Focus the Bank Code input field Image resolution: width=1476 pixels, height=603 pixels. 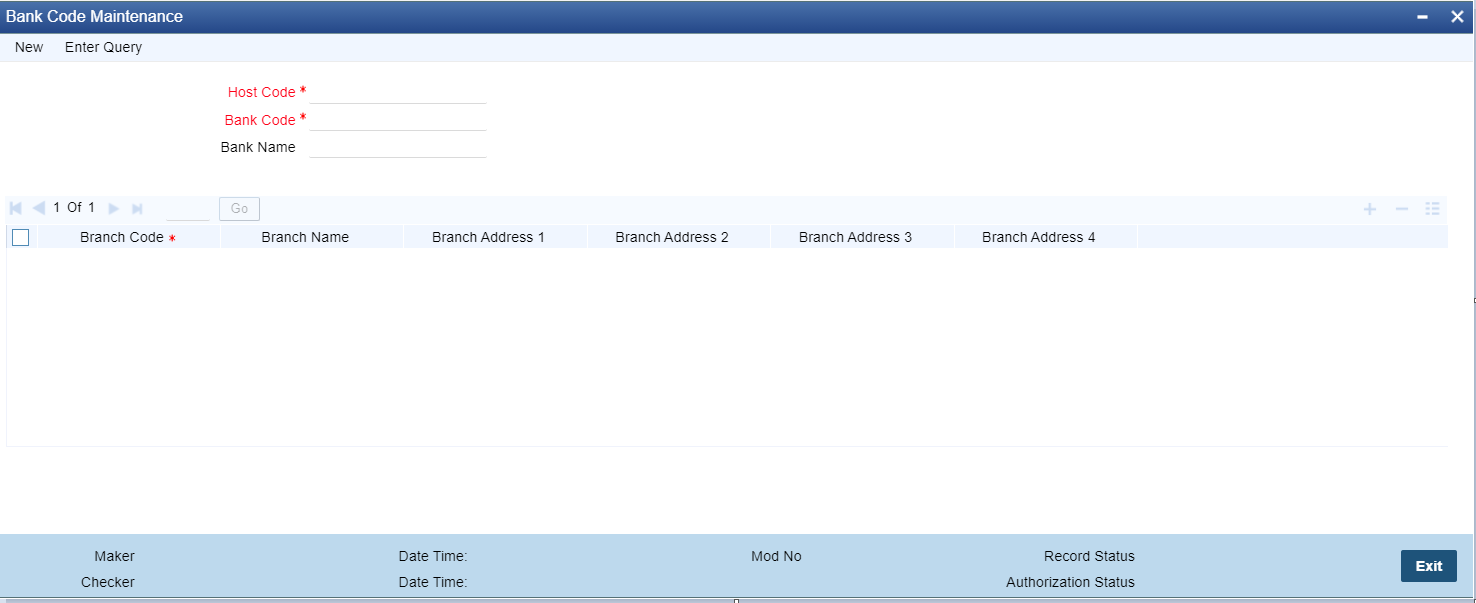(x=398, y=120)
